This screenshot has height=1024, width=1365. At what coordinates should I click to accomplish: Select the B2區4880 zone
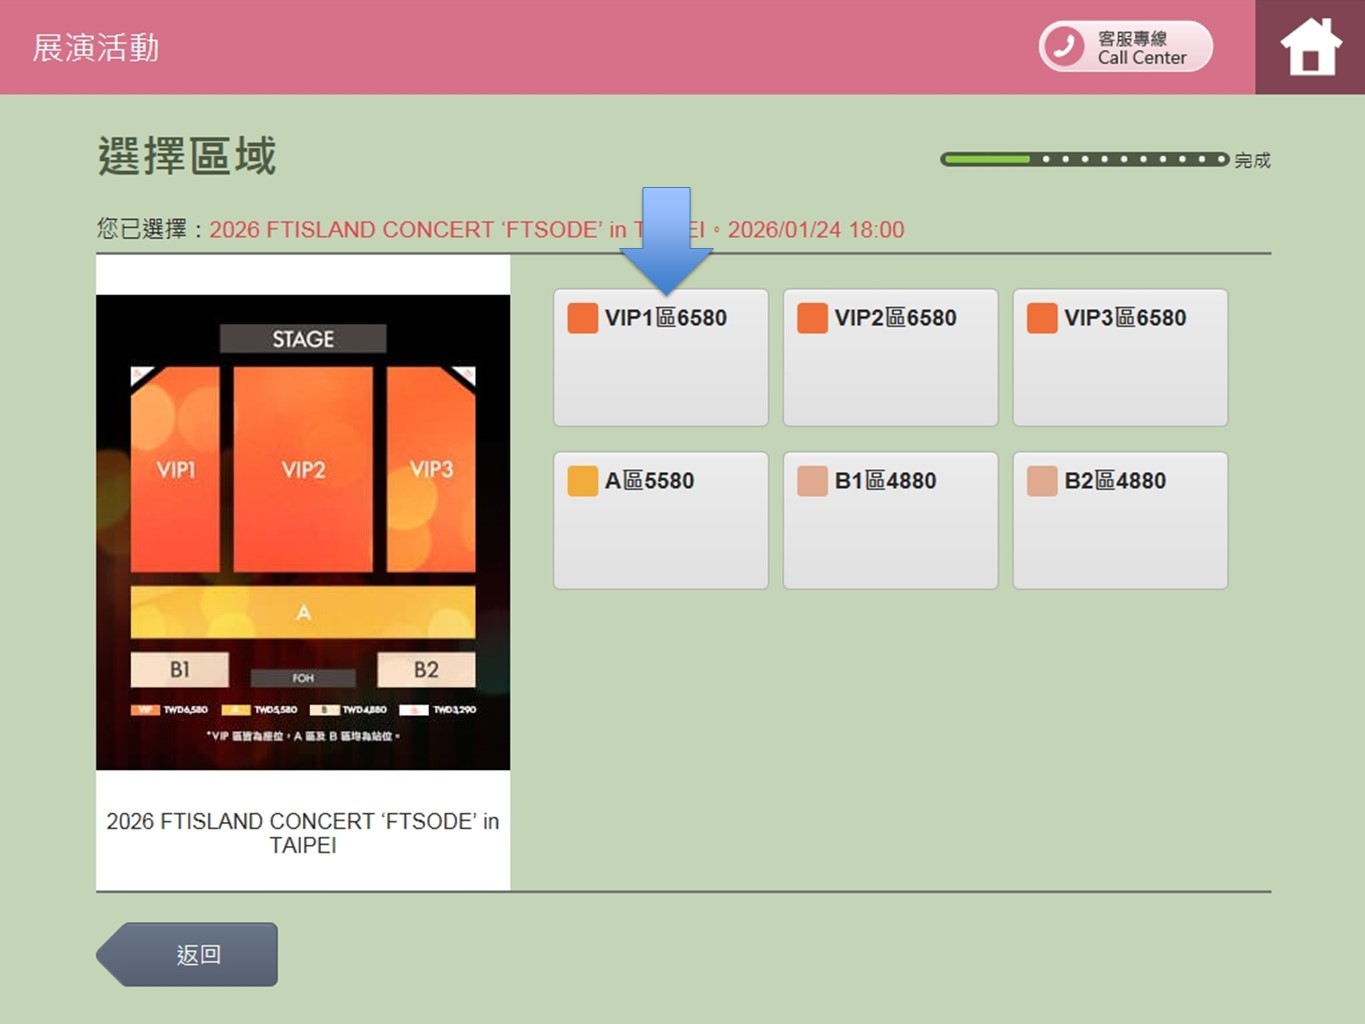pyautogui.click(x=1119, y=520)
